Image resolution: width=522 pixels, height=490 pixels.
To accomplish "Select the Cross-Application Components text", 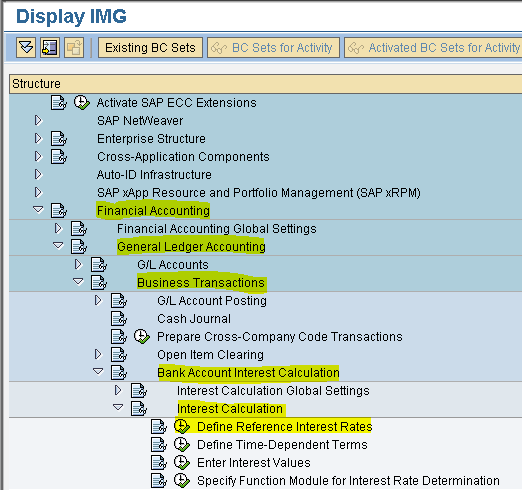I will tap(183, 157).
